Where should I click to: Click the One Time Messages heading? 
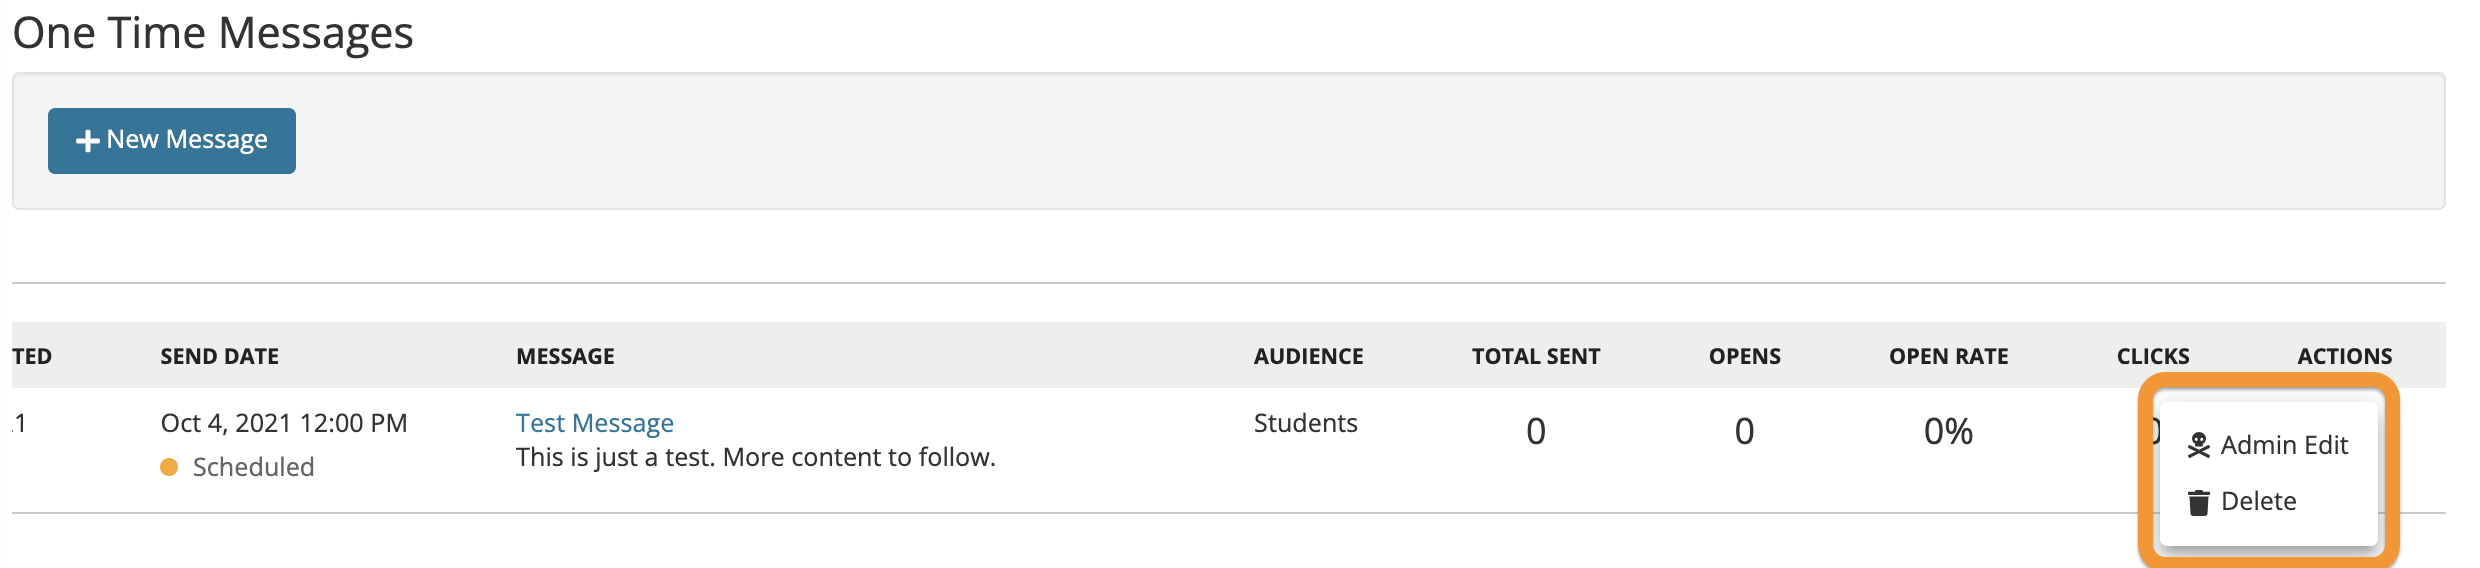pos(213,33)
